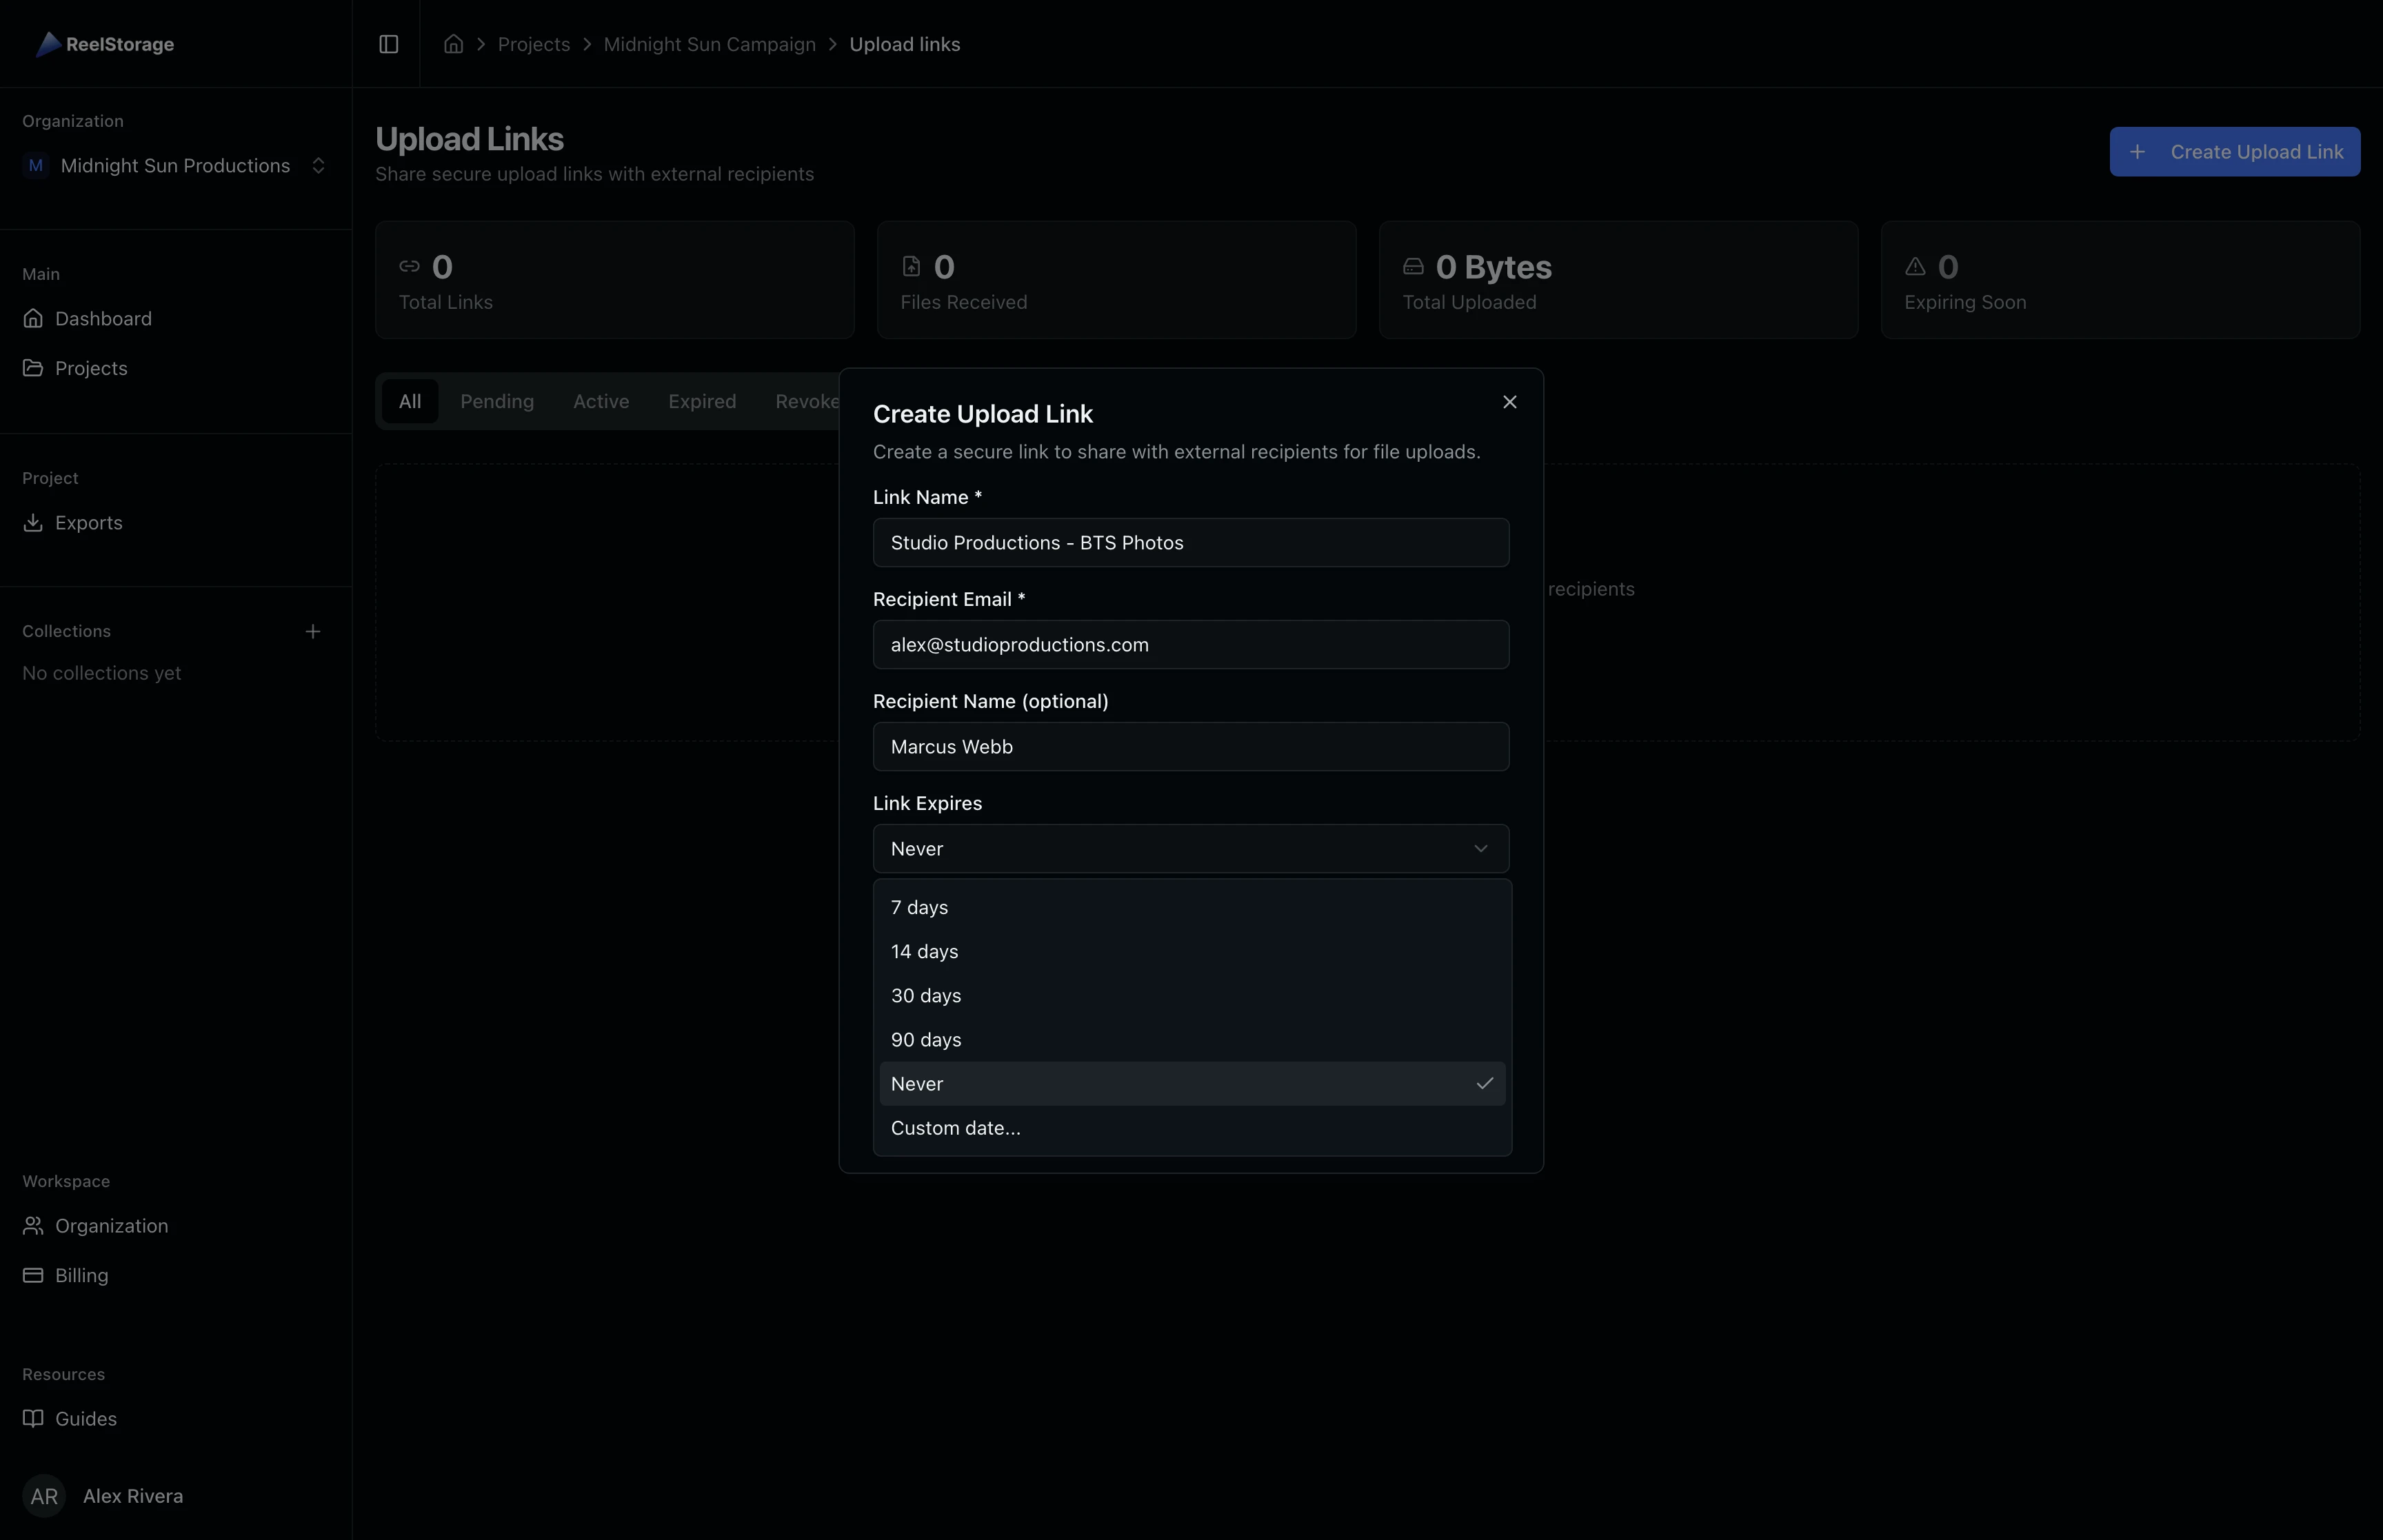
Task: Toggle the sidebar collapse icon
Action: 388,44
